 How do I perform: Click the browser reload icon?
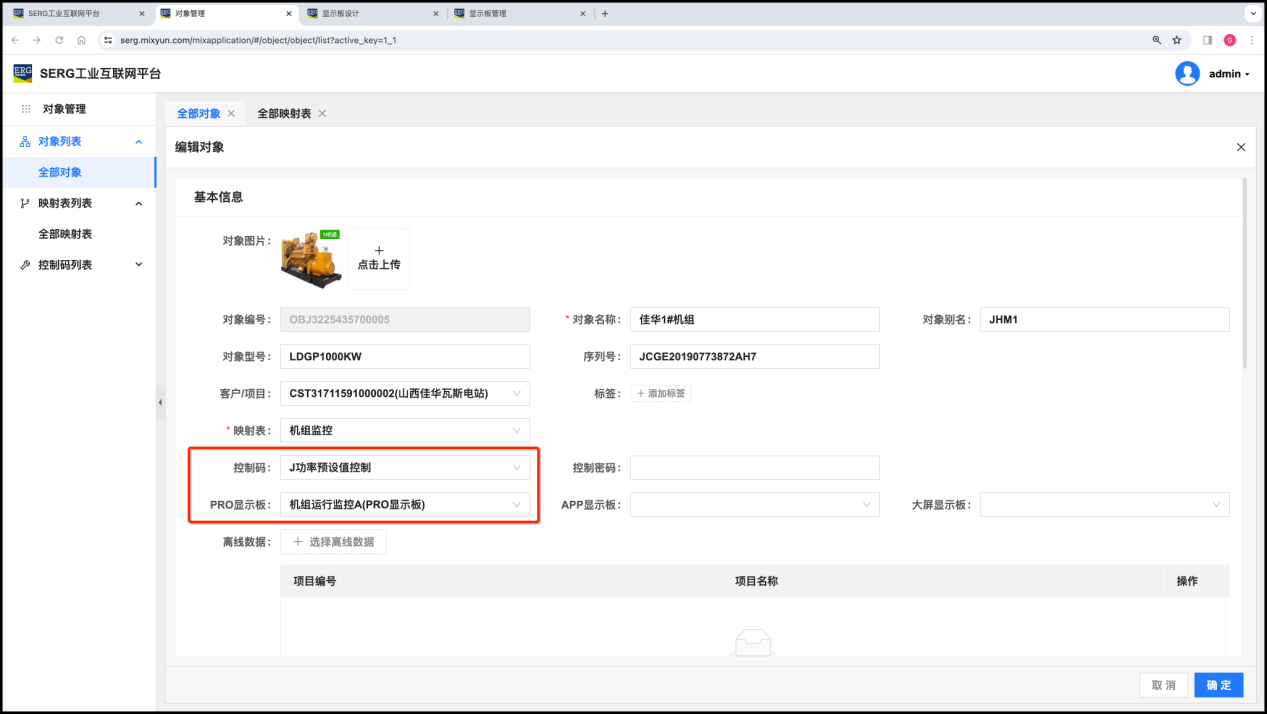point(59,40)
